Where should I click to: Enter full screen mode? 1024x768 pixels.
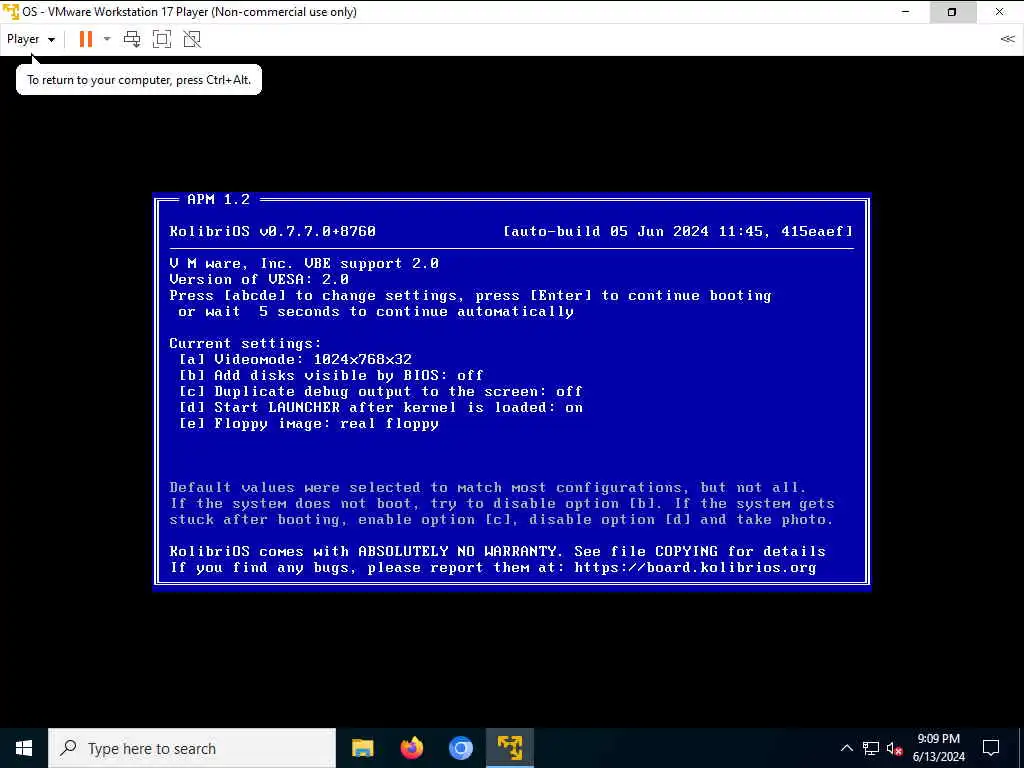(x=161, y=39)
